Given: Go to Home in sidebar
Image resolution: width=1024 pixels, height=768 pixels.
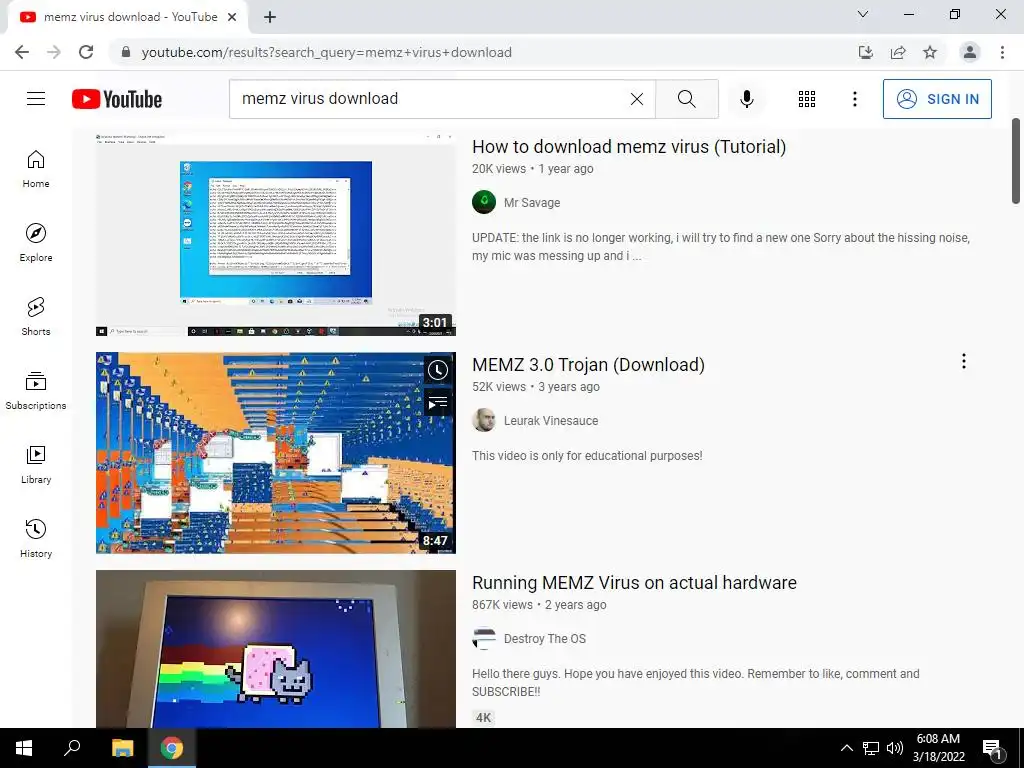Looking at the screenshot, I should pyautogui.click(x=36, y=169).
